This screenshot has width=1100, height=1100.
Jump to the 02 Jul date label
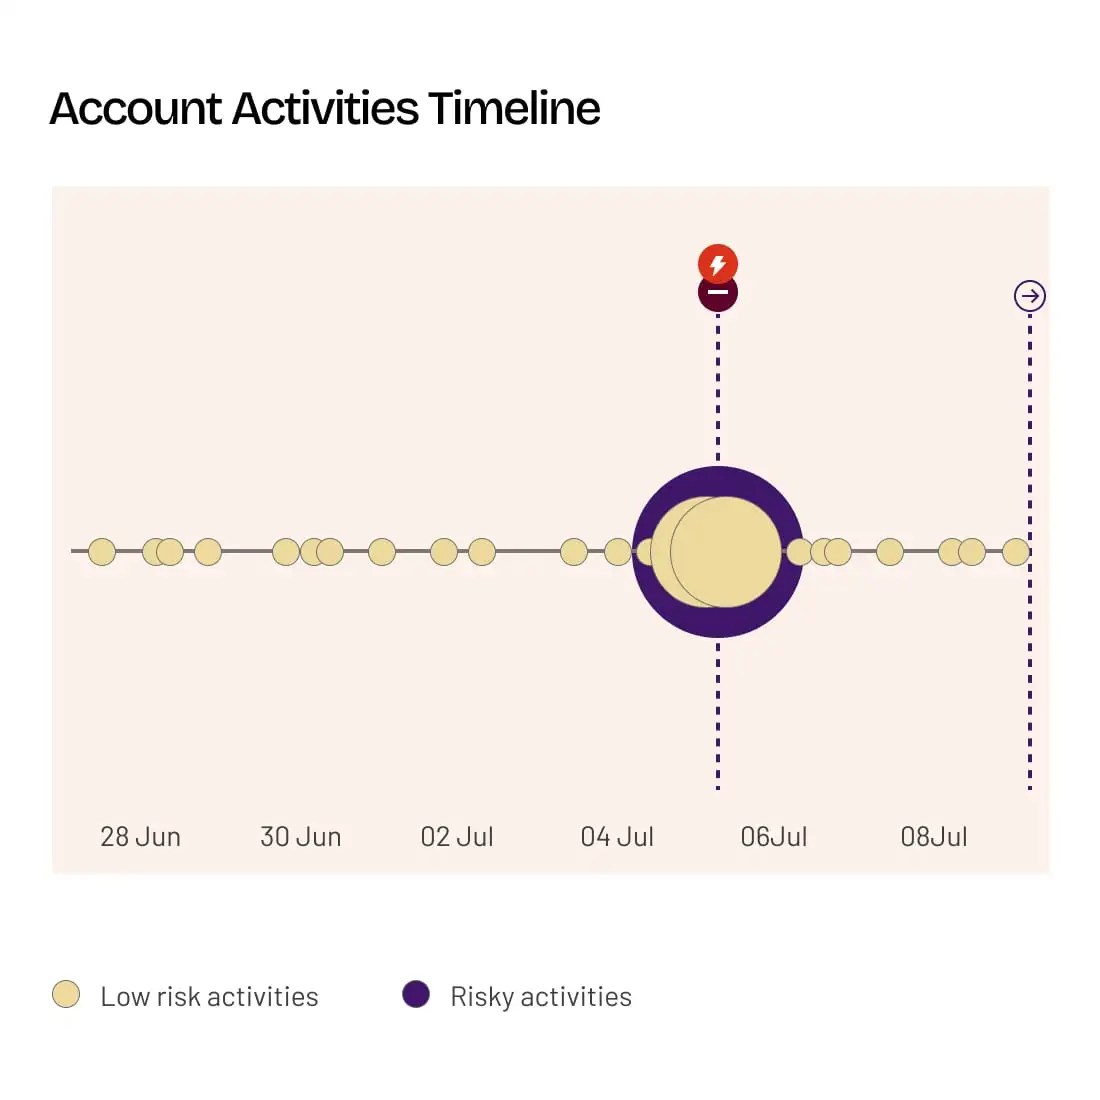pos(457,837)
